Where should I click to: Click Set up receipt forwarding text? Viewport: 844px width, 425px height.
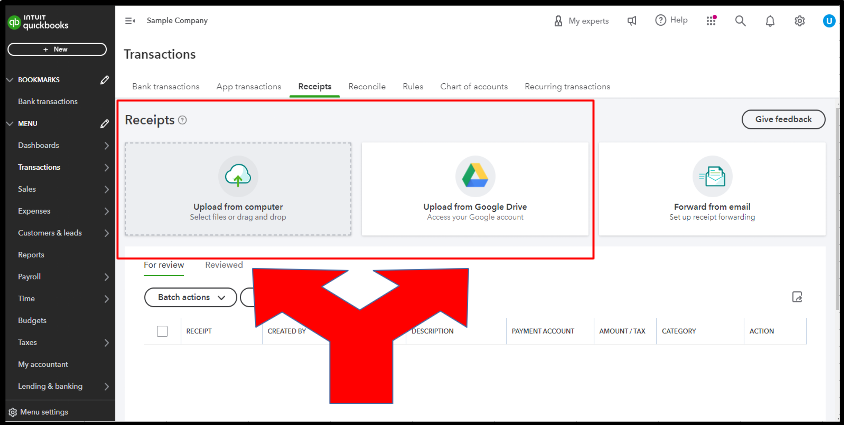pos(712,217)
